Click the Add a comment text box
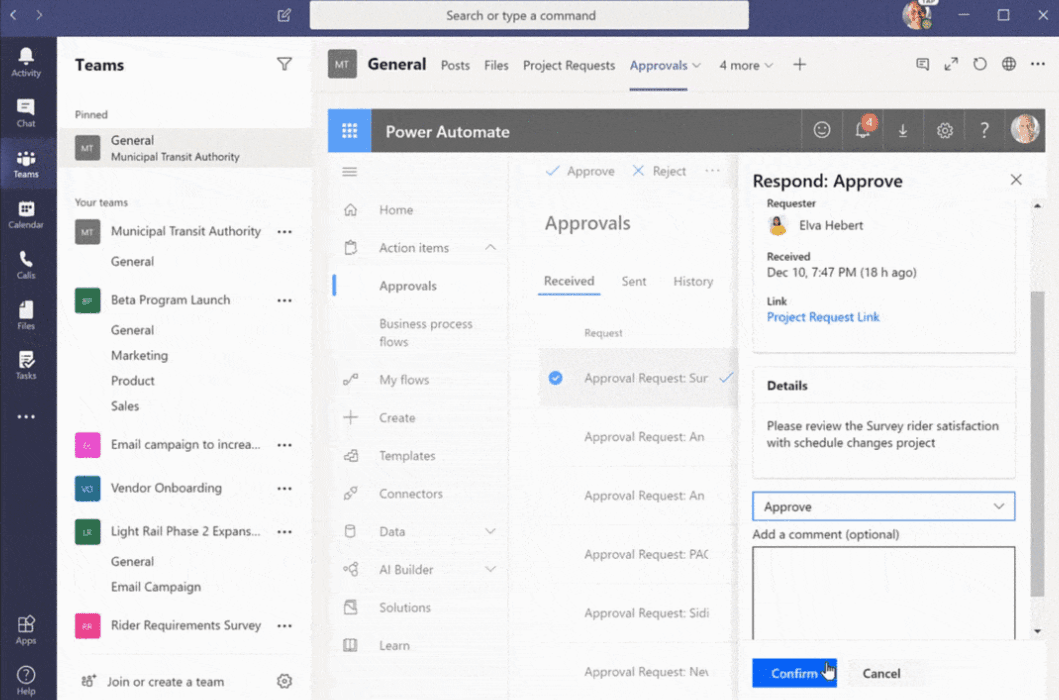Screen dimensions: 1059x700 [883, 593]
